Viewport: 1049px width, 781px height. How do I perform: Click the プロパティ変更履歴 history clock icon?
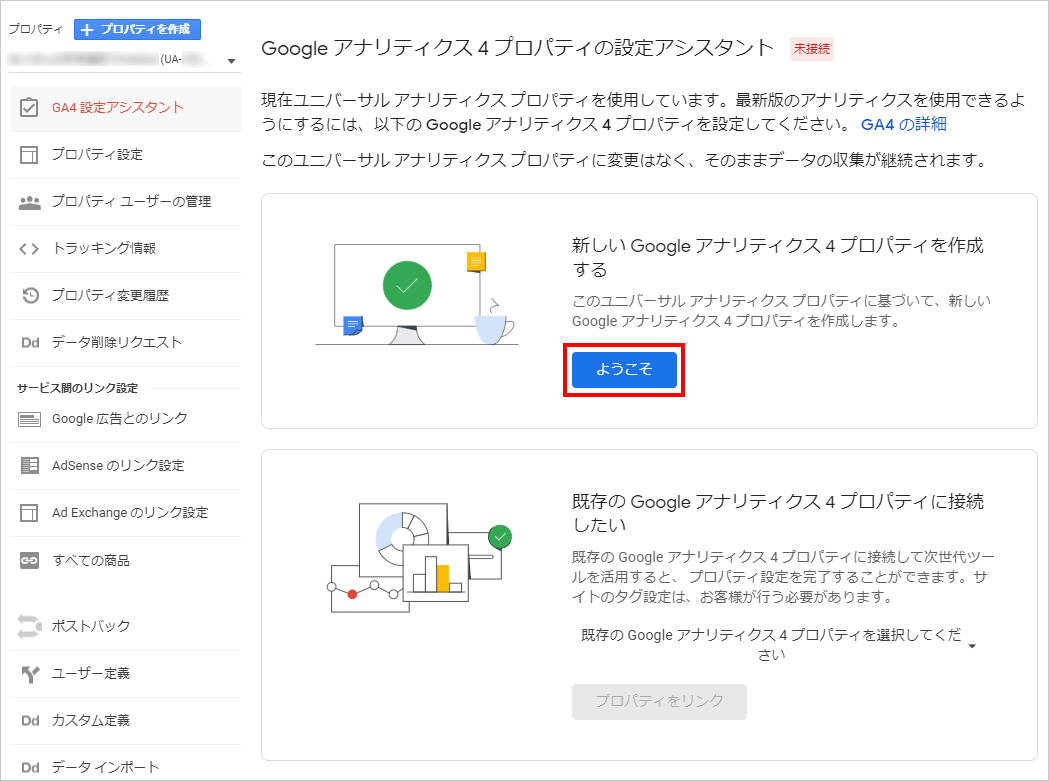pyautogui.click(x=30, y=295)
